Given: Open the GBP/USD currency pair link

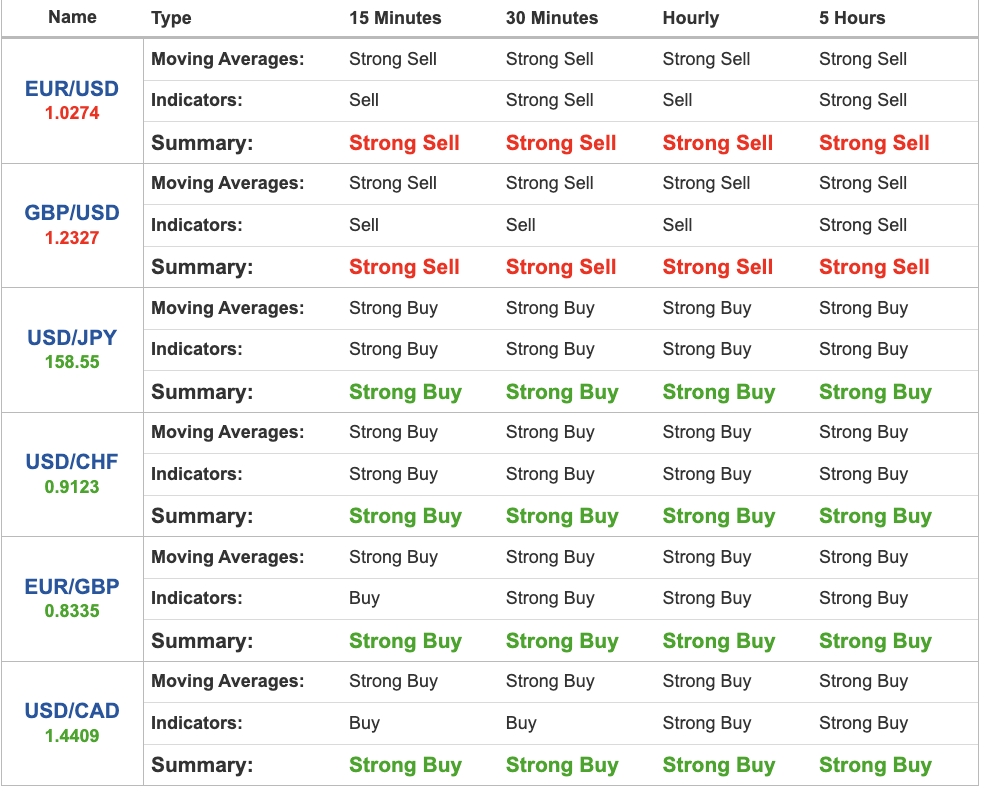Looking at the screenshot, I should click(x=72, y=213).
